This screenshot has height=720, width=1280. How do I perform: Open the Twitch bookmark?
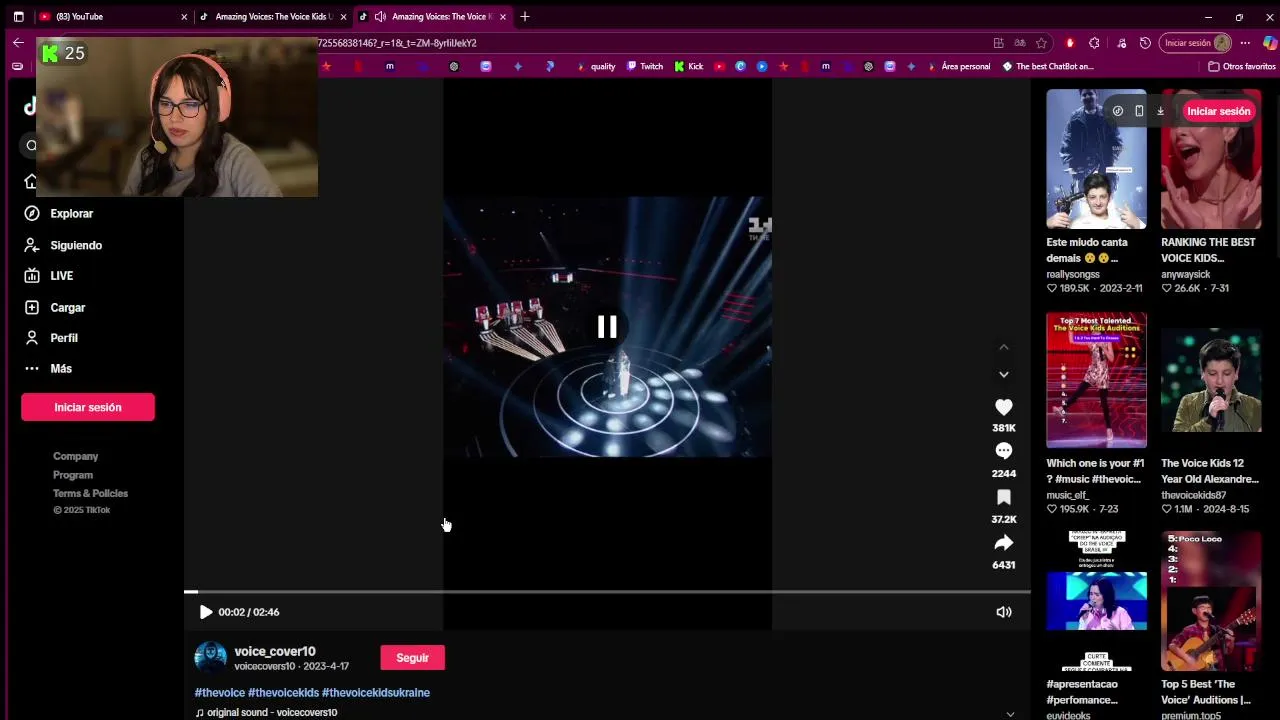click(645, 66)
